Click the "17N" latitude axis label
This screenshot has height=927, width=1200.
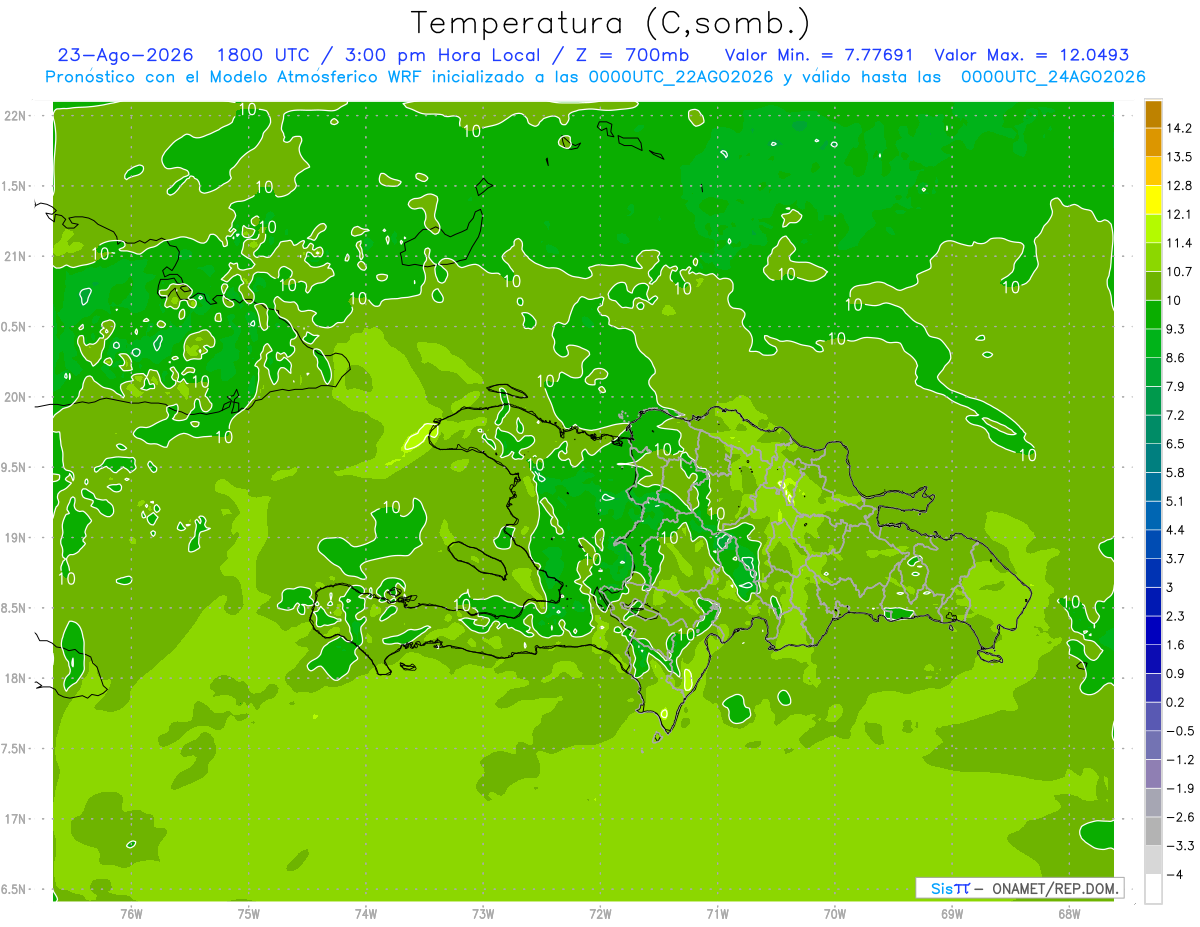pos(15,819)
